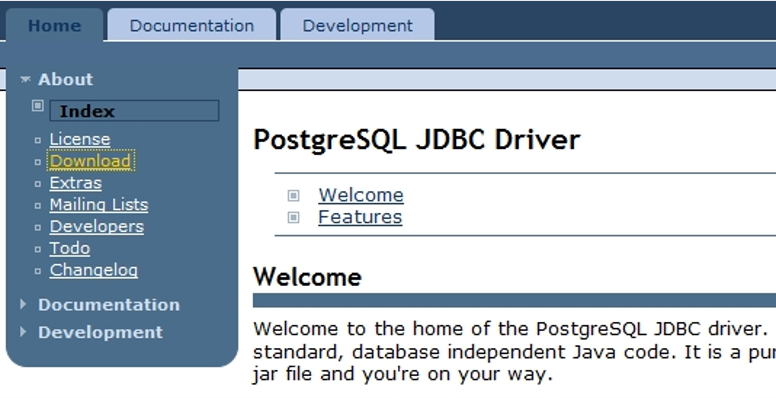Click the small bullet beside License
The width and height of the screenshot is (776, 398).
(38, 141)
